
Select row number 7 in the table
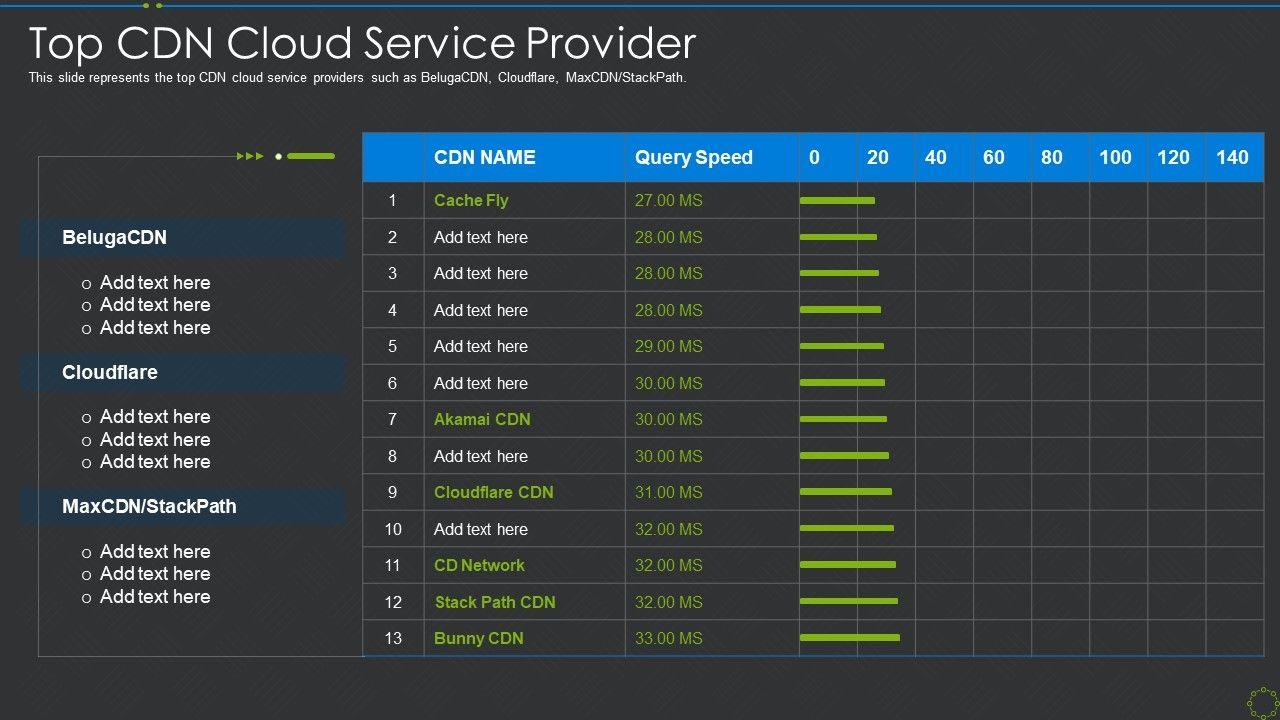tap(393, 419)
